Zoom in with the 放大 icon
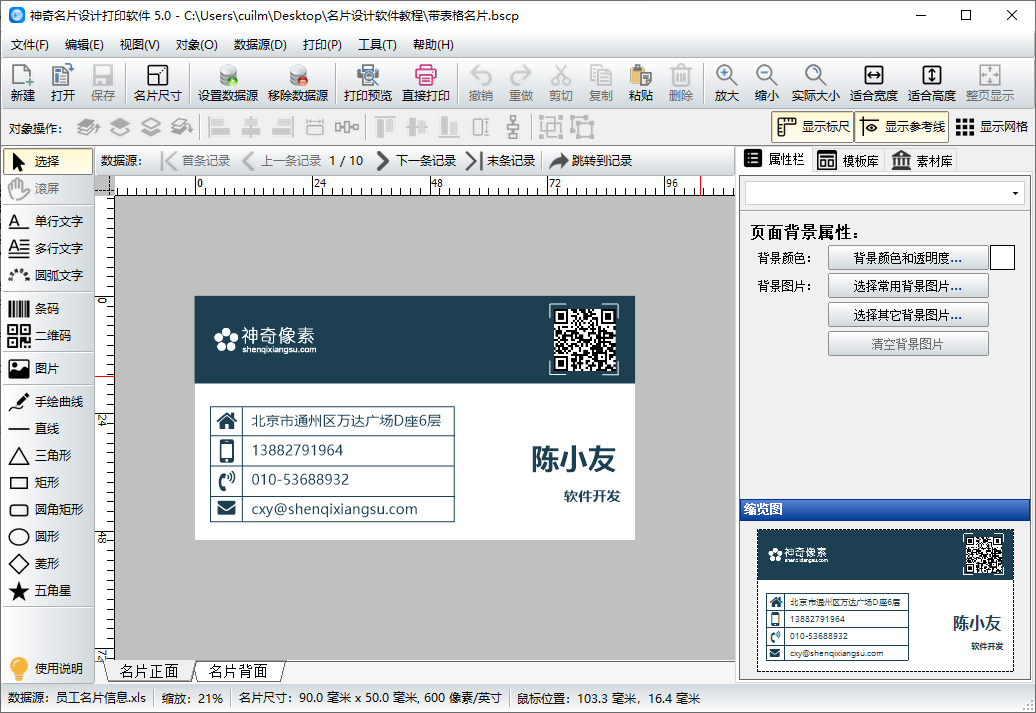The height and width of the screenshot is (713, 1036). pos(726,83)
